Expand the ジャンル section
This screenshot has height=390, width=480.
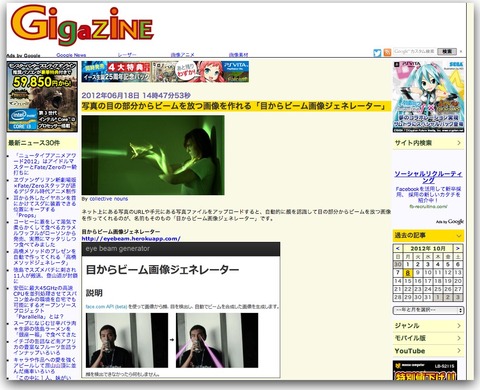[x=428, y=326]
